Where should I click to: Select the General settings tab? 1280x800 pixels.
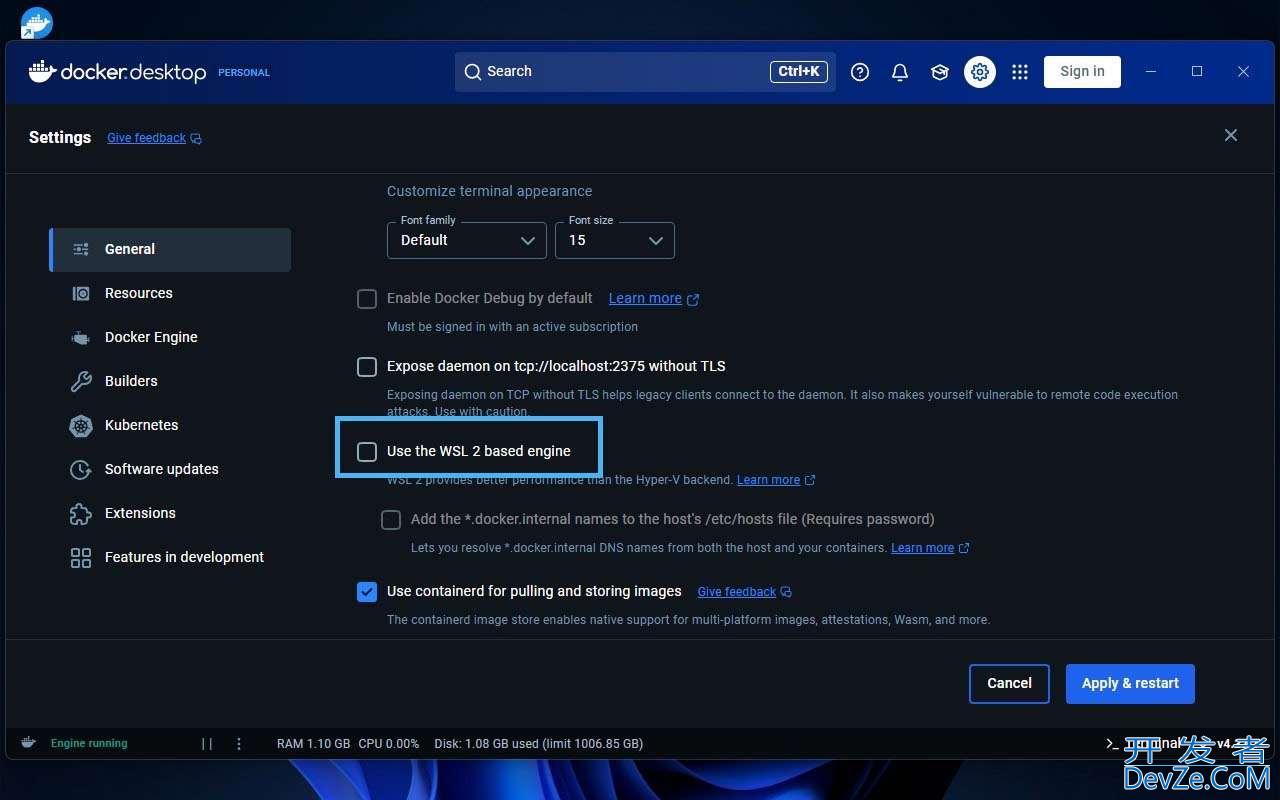click(x=170, y=249)
